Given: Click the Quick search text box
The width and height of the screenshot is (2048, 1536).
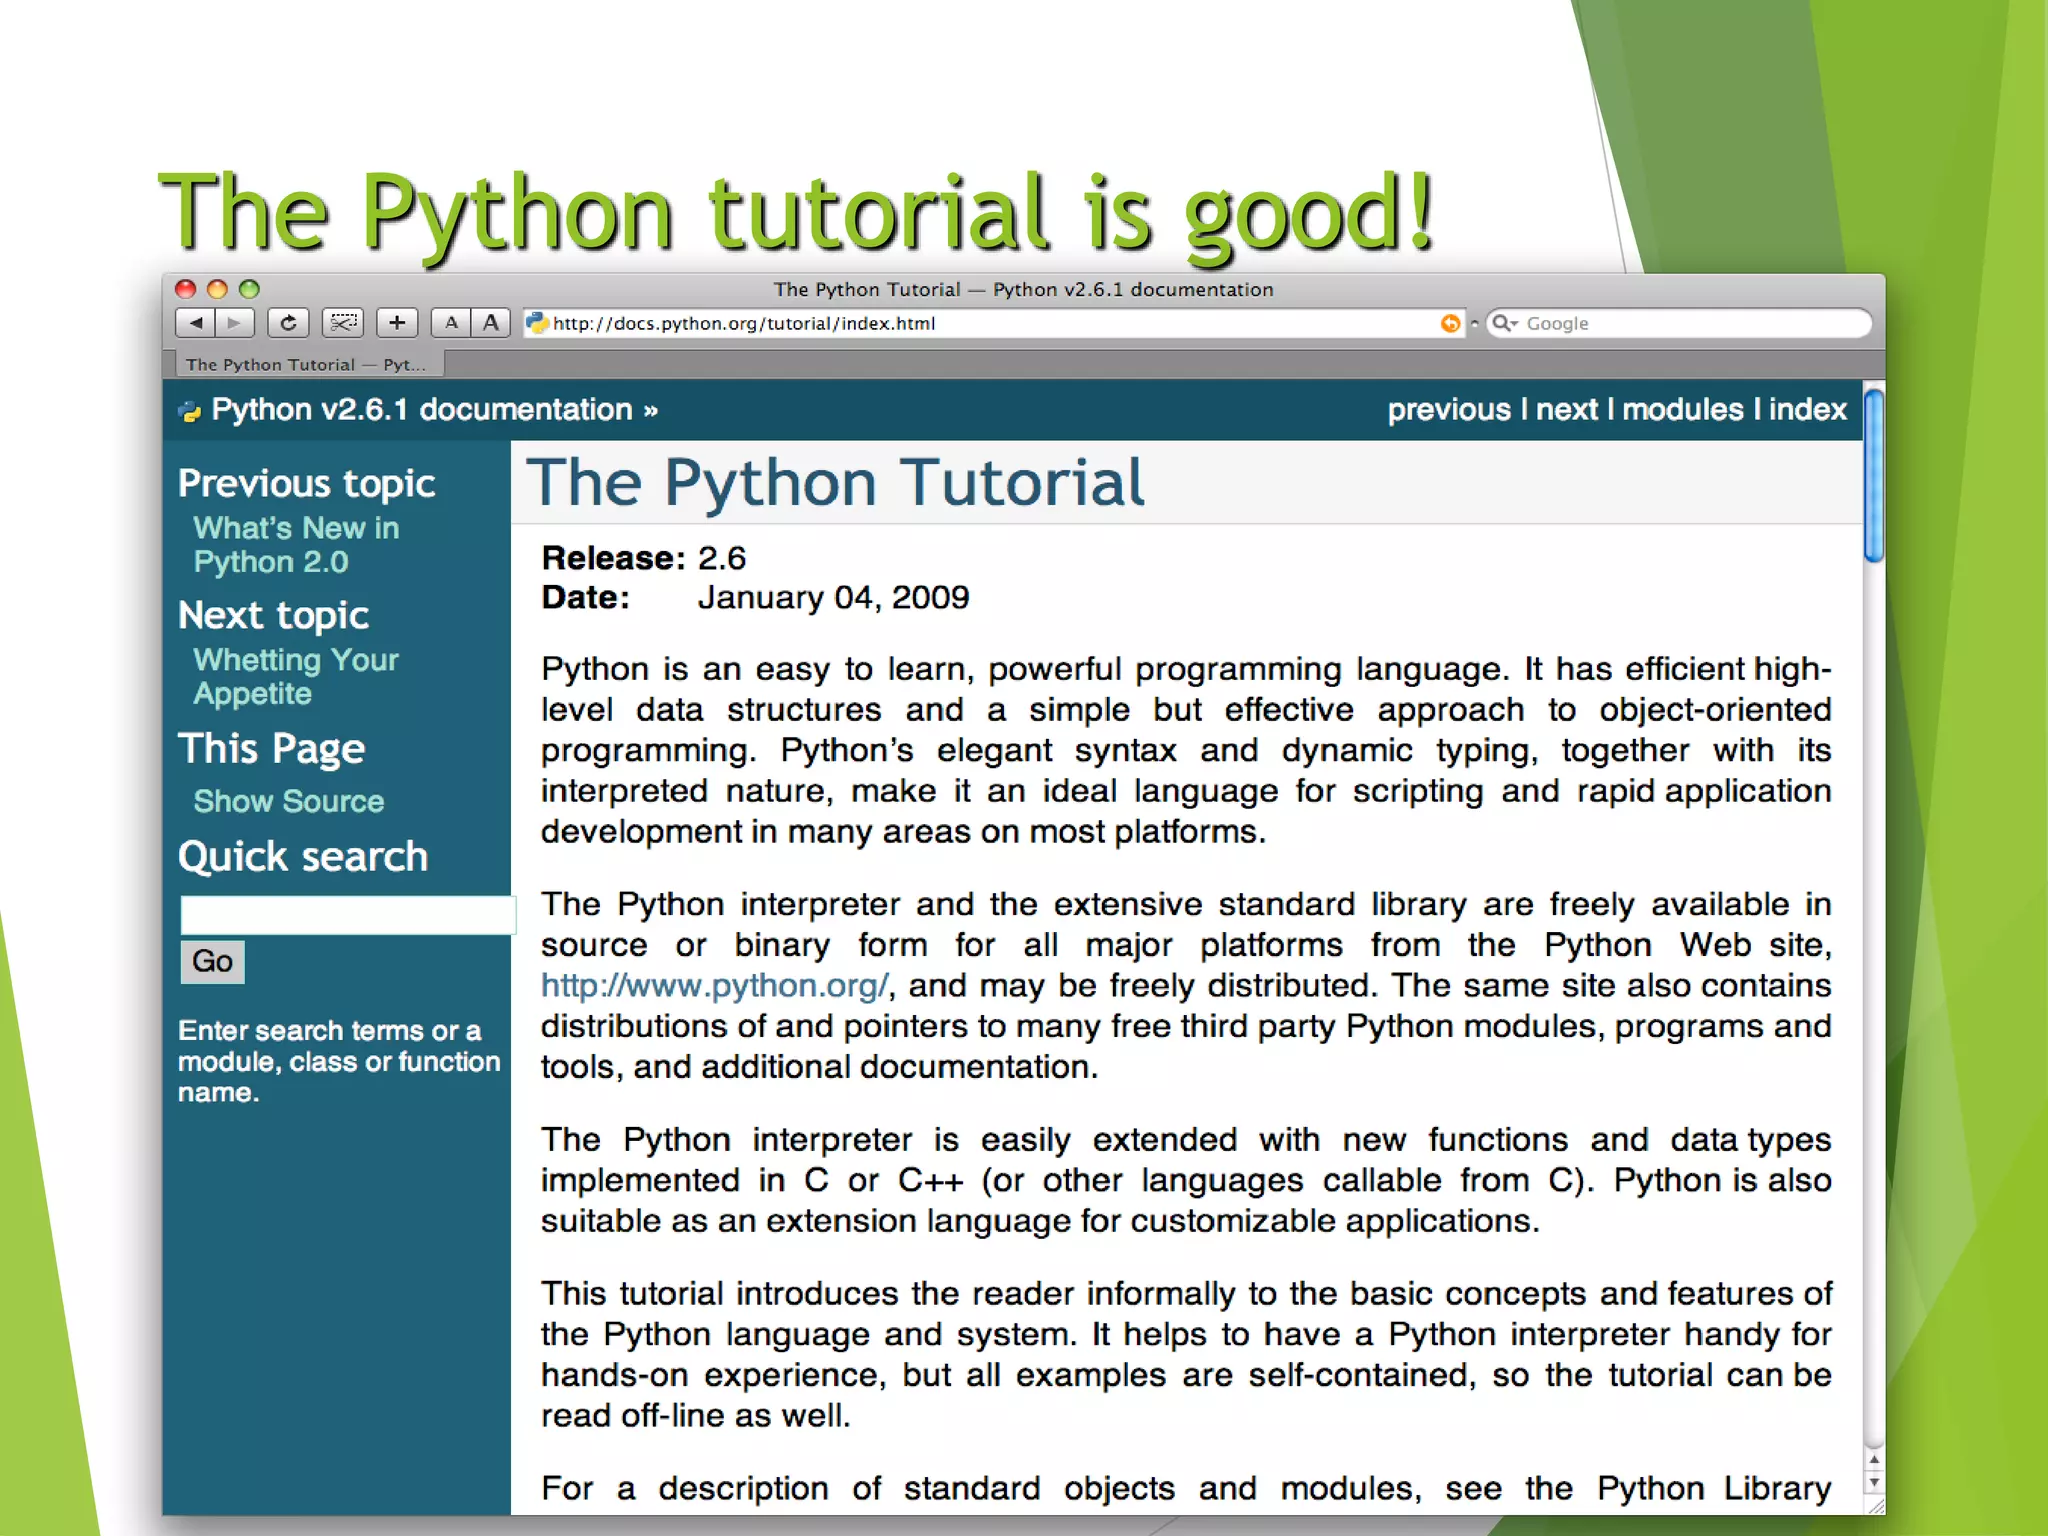Looking at the screenshot, I should coord(347,915).
